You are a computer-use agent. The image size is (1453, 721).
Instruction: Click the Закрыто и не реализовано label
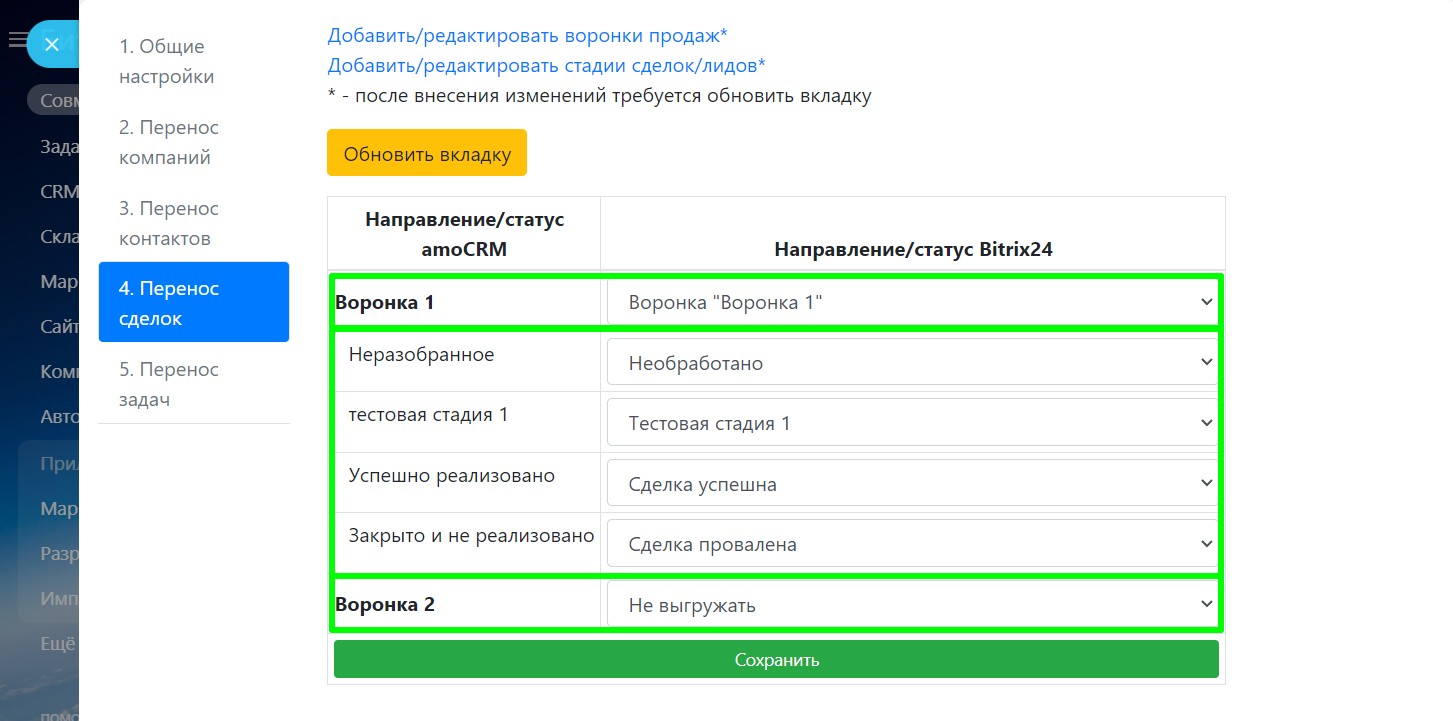point(471,536)
